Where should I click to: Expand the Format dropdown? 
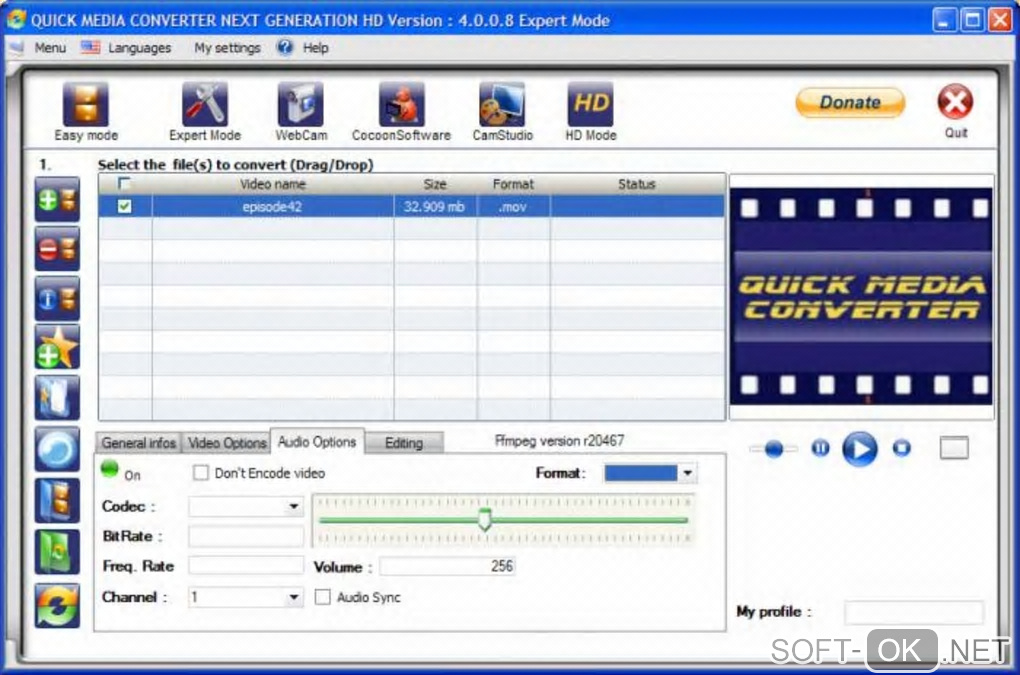(x=688, y=473)
